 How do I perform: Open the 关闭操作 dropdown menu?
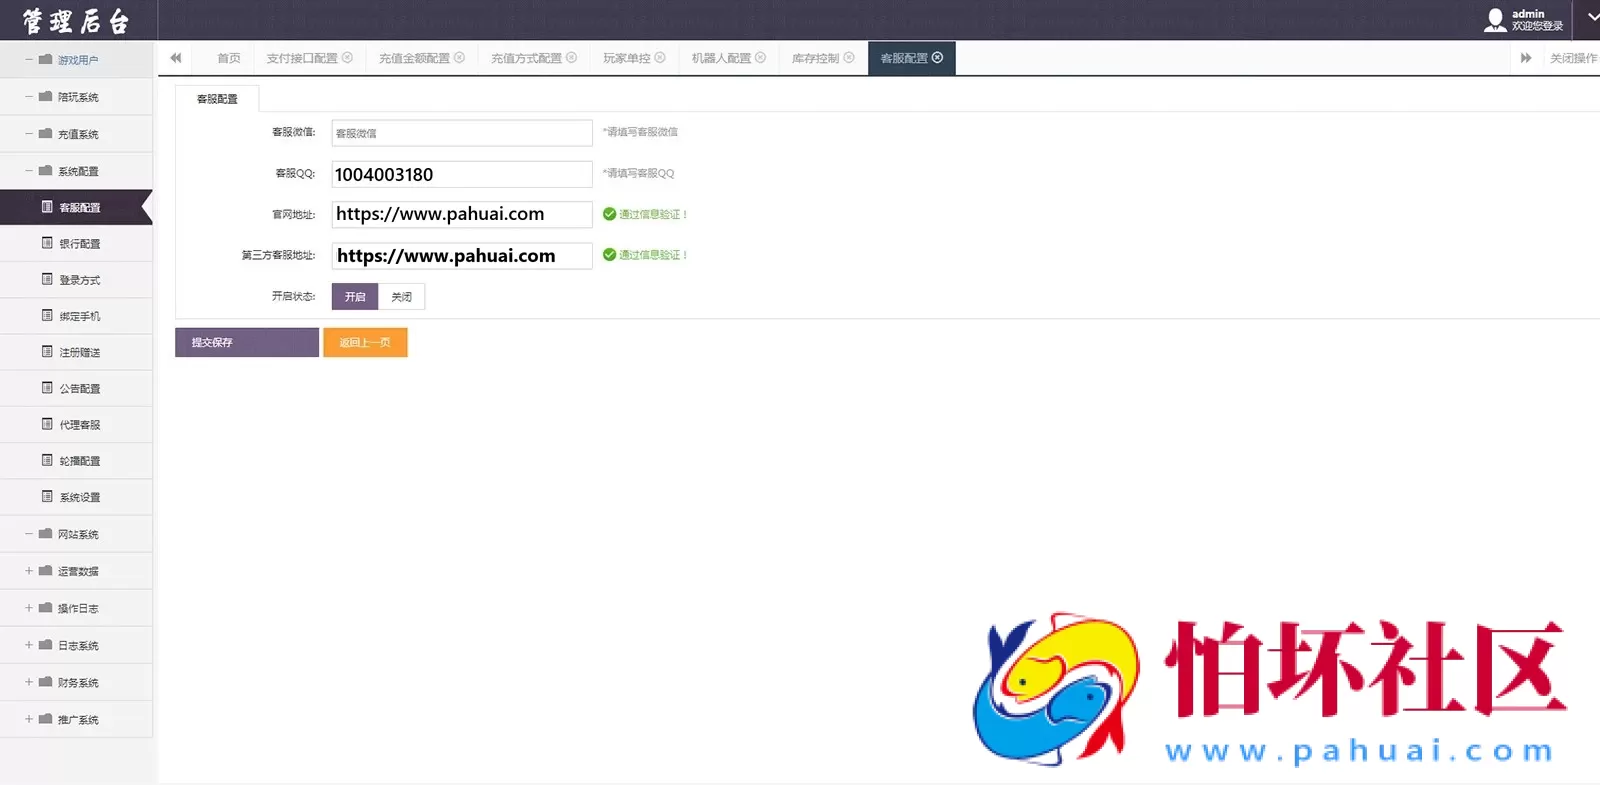tap(1572, 58)
